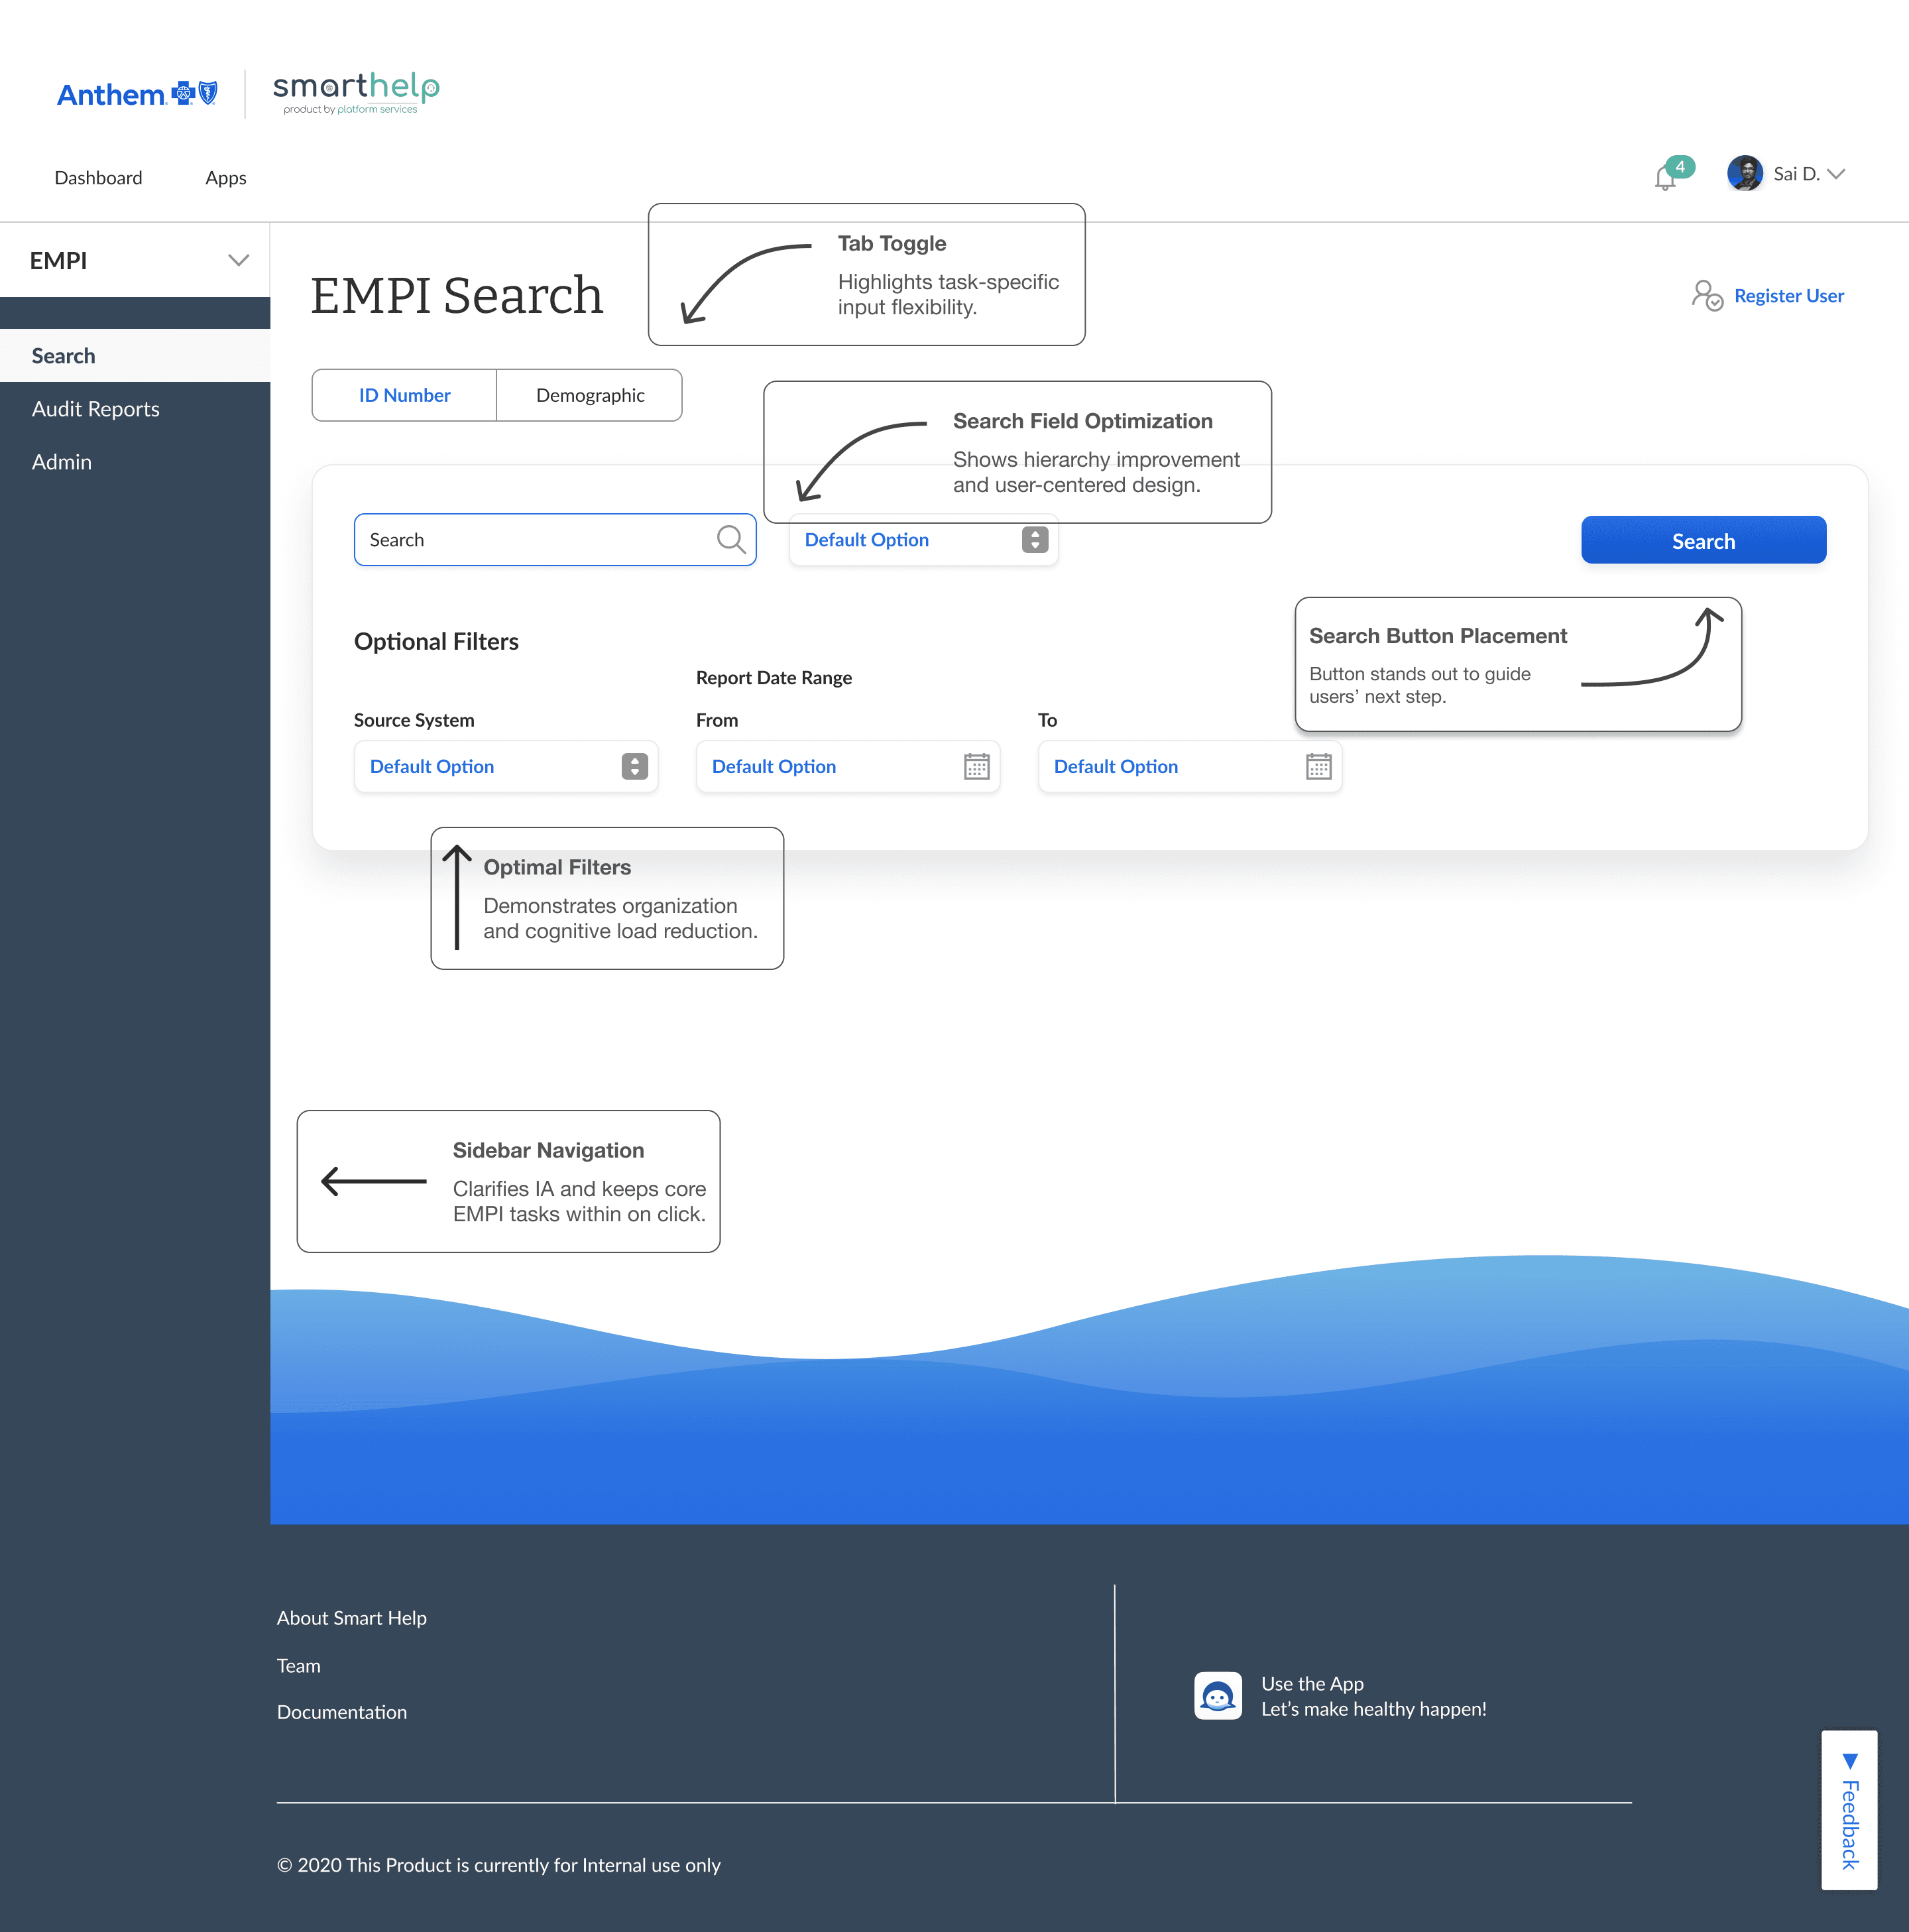The height and width of the screenshot is (1932, 1909).
Task: Open the Team footer link
Action: pos(298,1665)
